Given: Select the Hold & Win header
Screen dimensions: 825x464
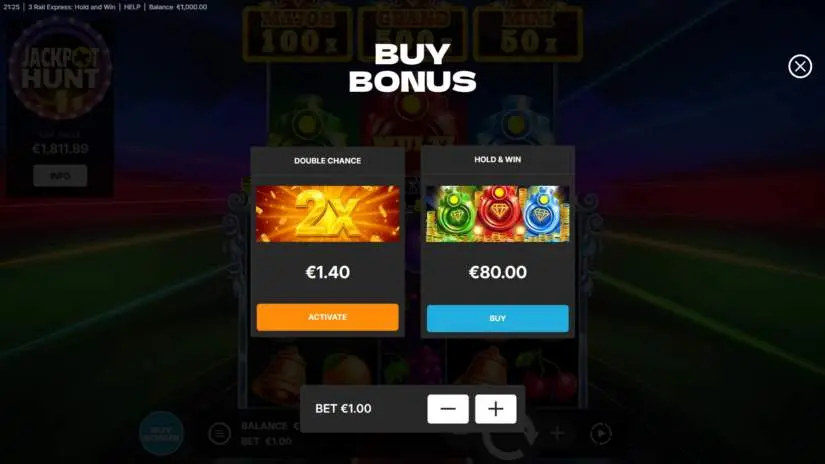Looking at the screenshot, I should (x=497, y=159).
